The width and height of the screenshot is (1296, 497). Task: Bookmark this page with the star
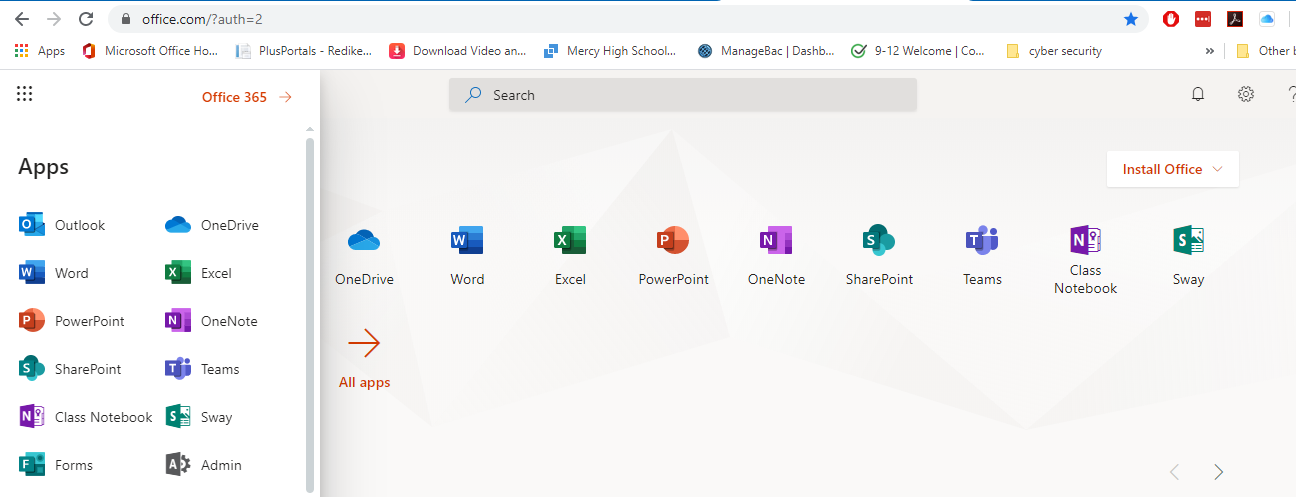click(1131, 19)
